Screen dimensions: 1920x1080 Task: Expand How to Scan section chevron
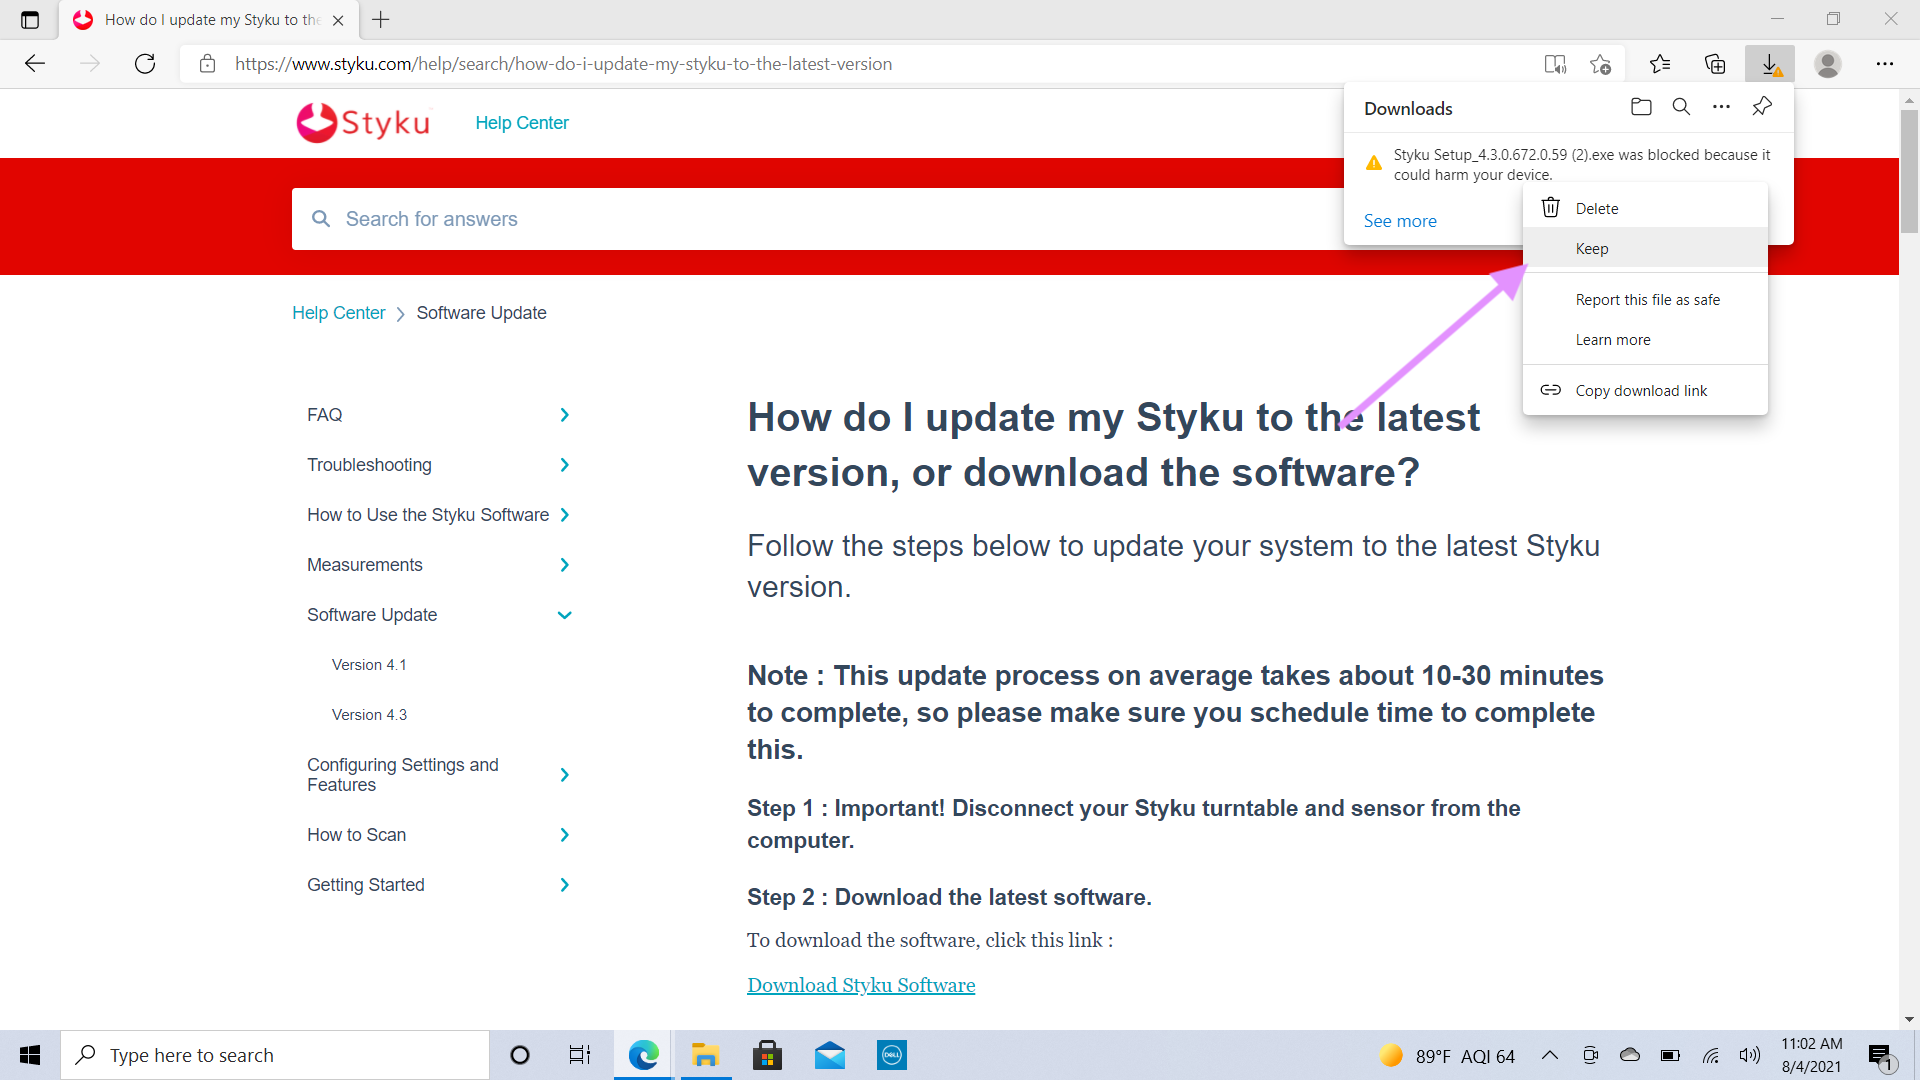click(x=565, y=835)
